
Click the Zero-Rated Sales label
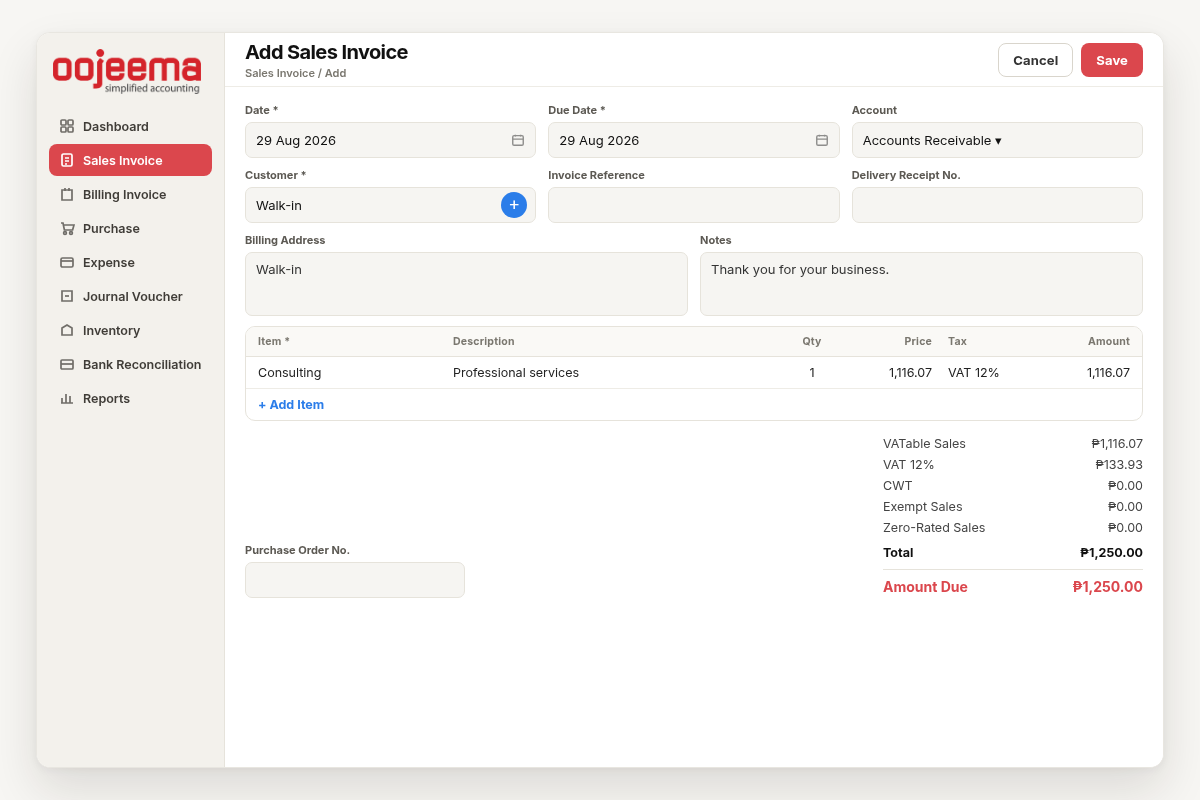[934, 528]
